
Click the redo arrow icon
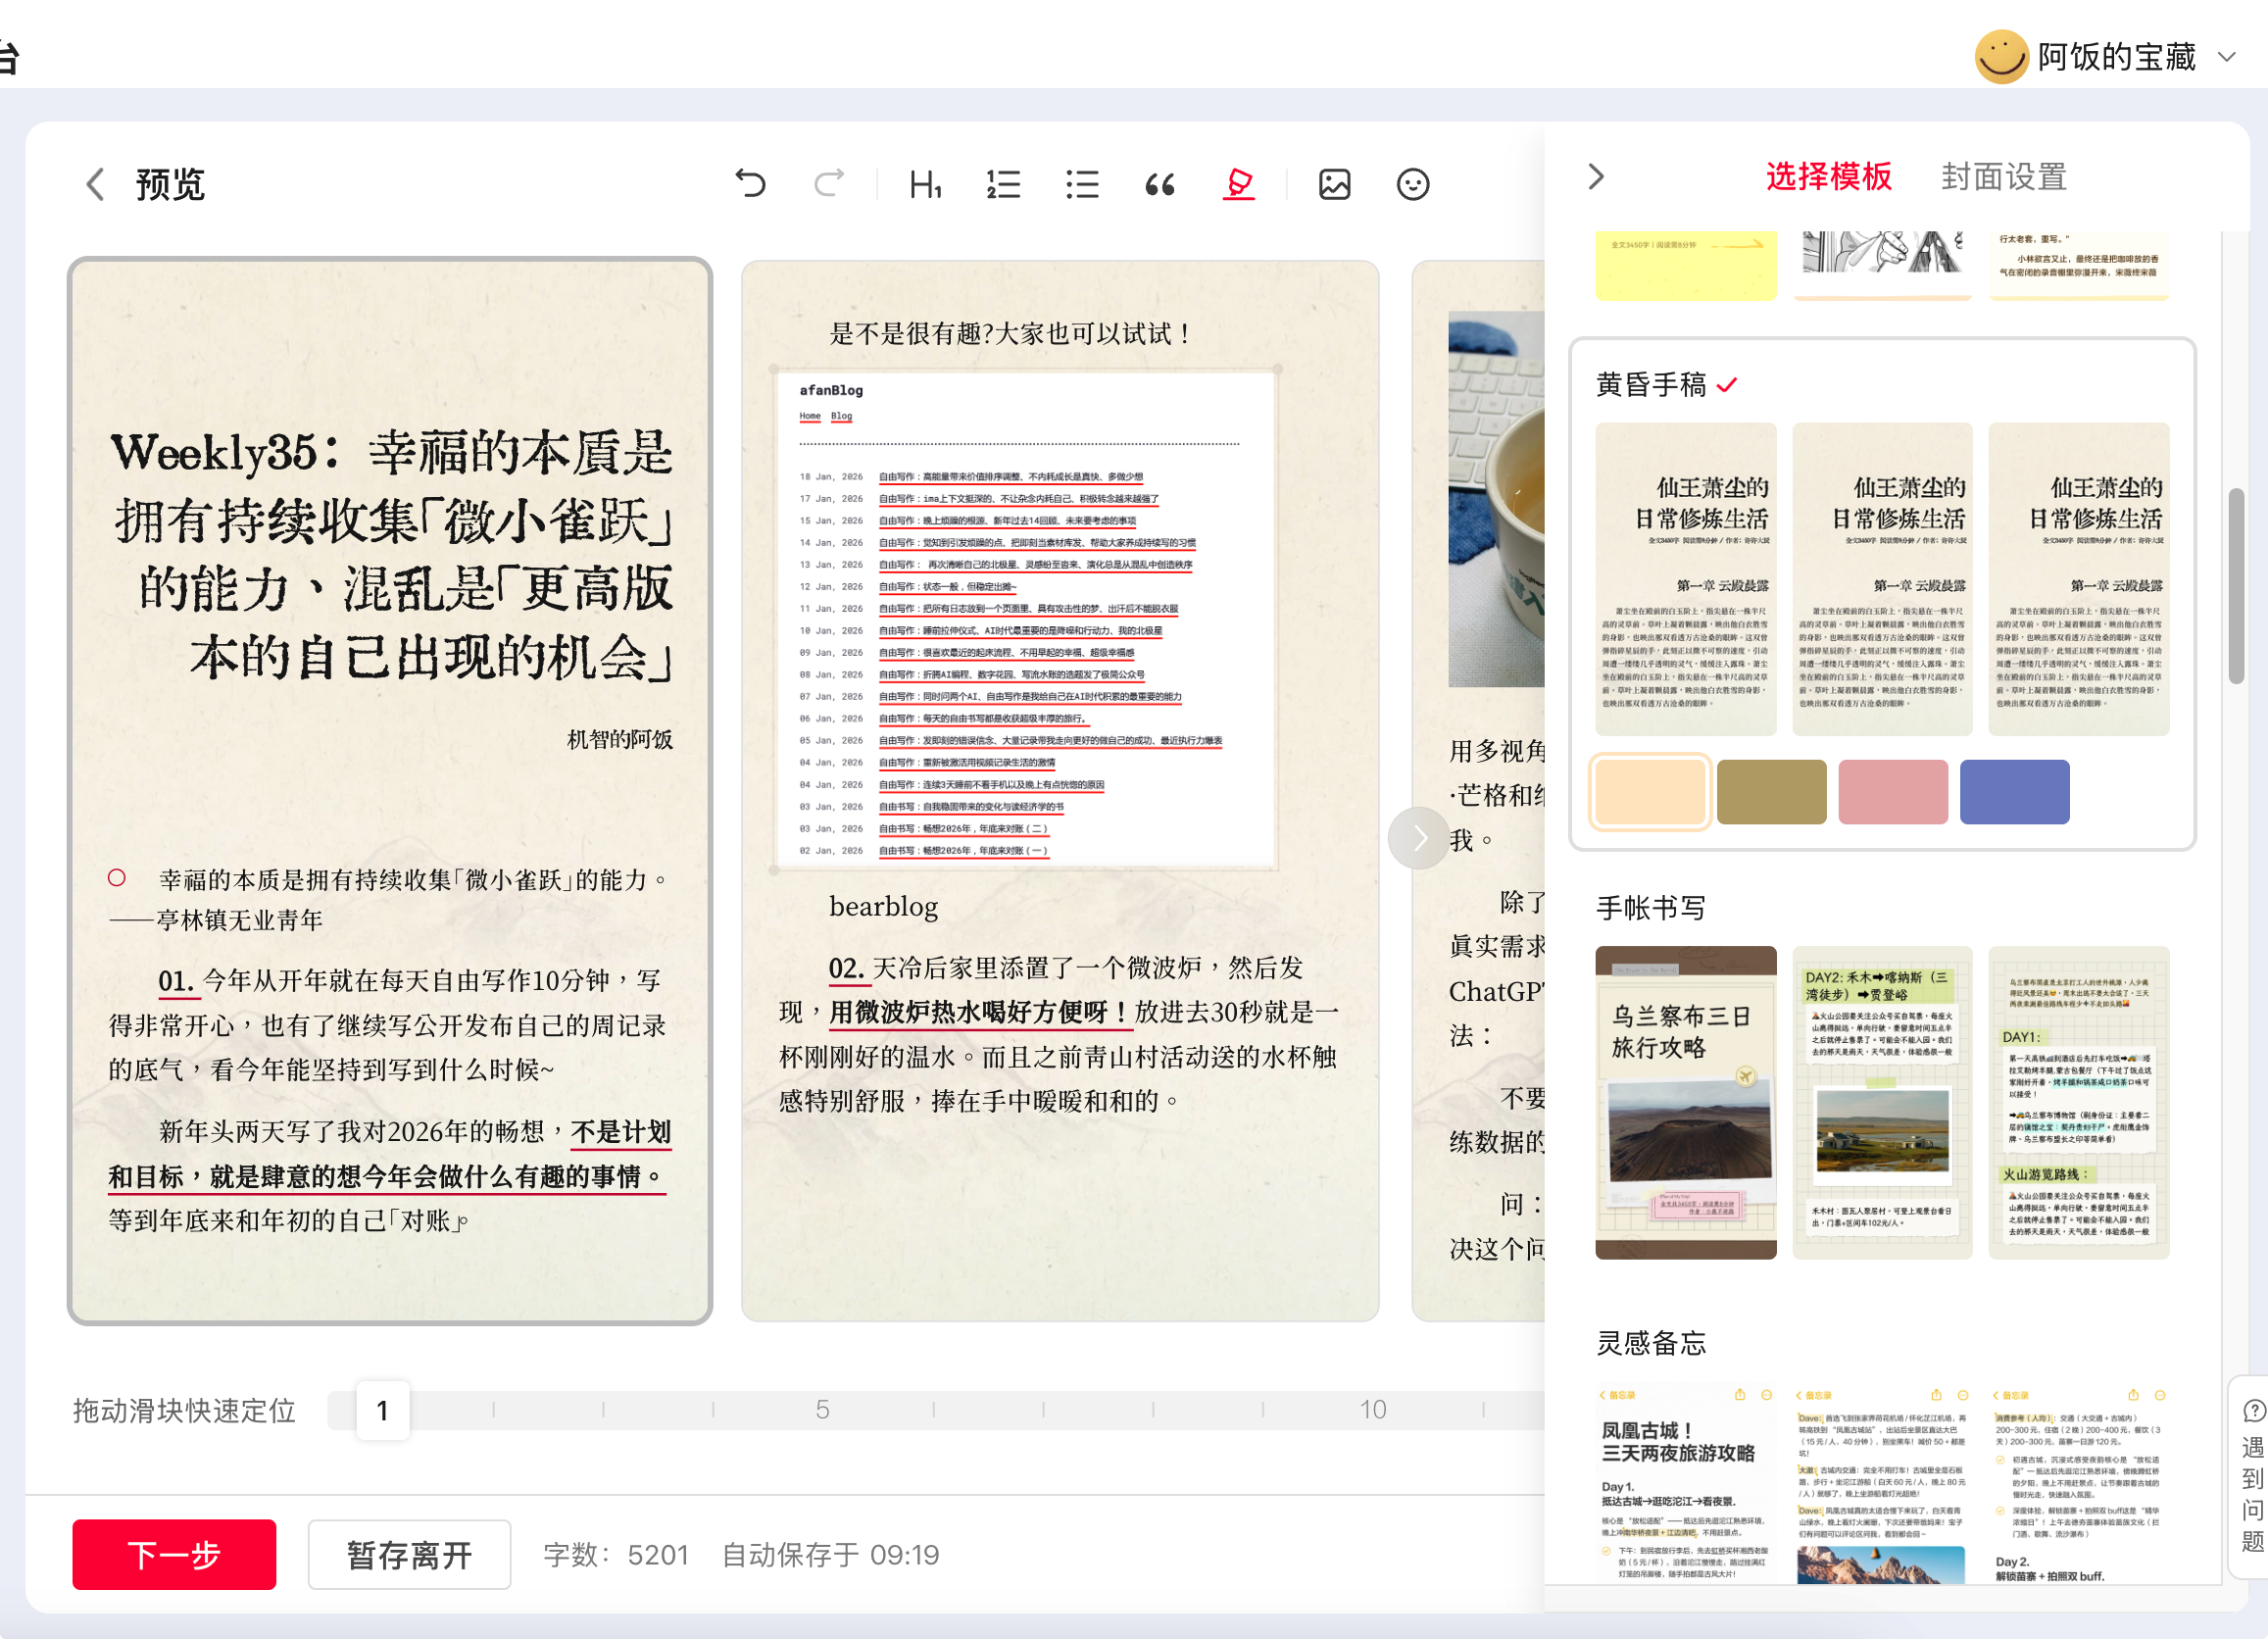click(829, 184)
